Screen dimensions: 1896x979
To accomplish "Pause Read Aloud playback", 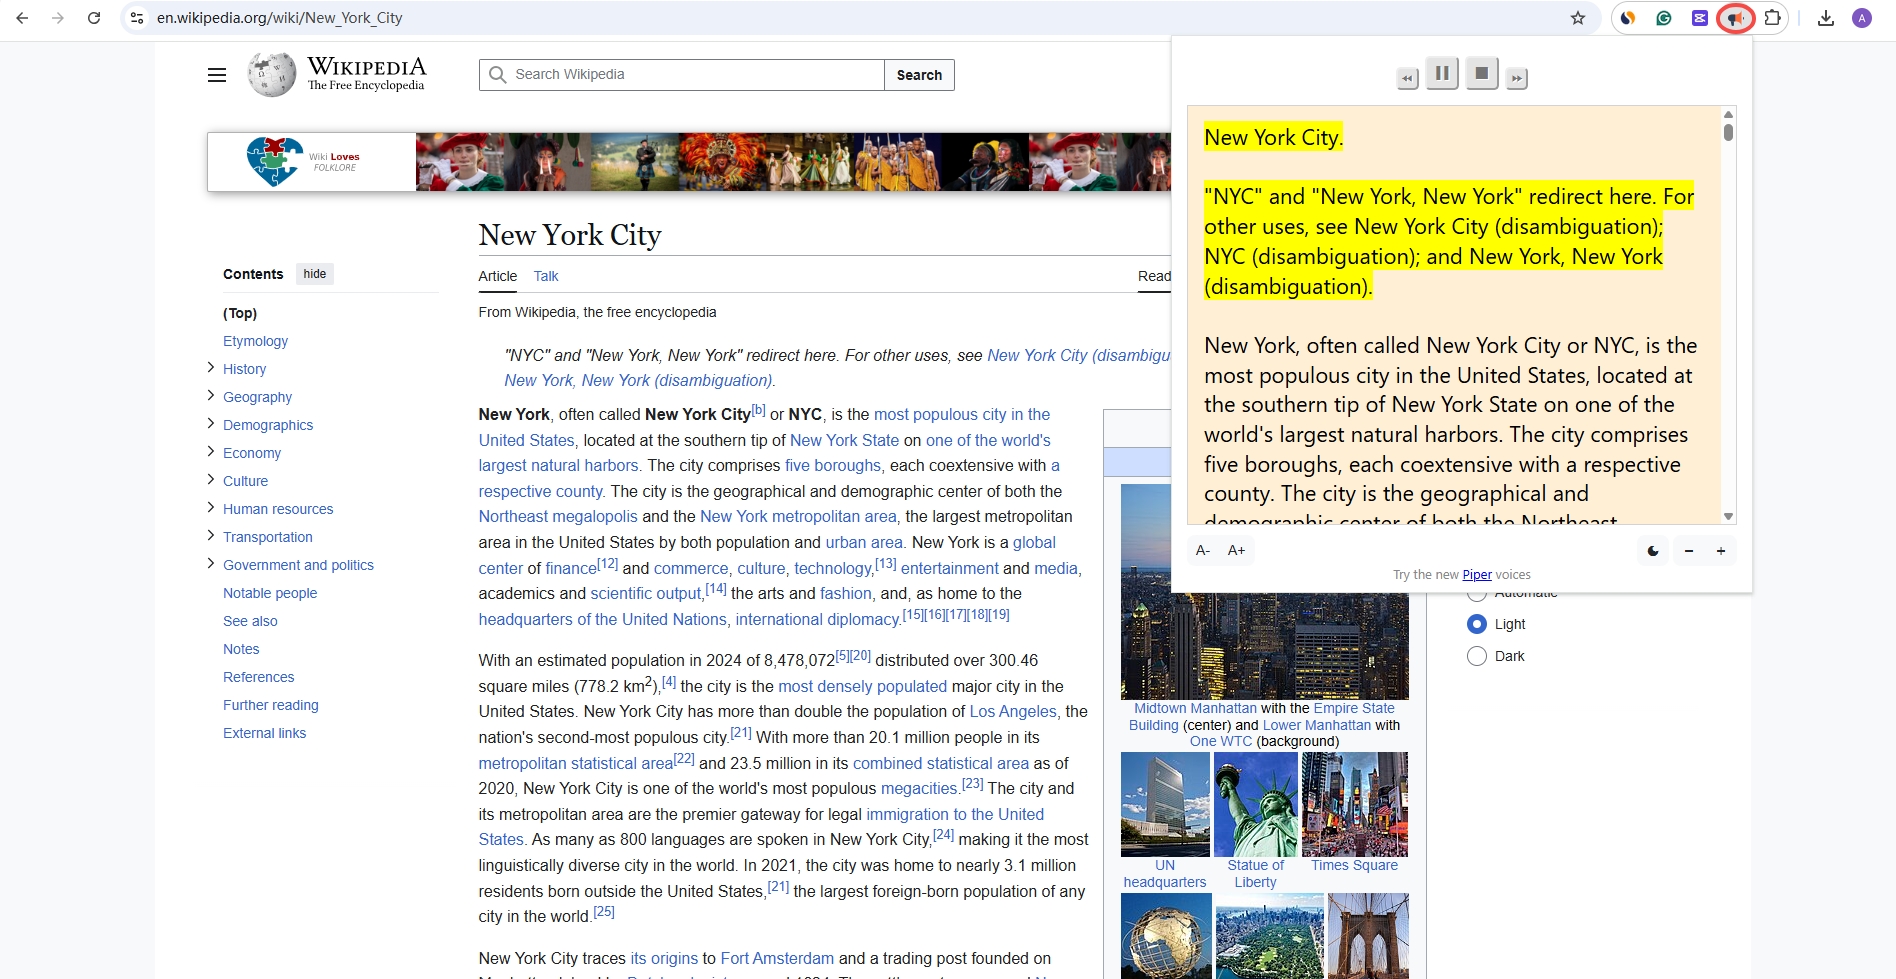I will coord(1442,73).
